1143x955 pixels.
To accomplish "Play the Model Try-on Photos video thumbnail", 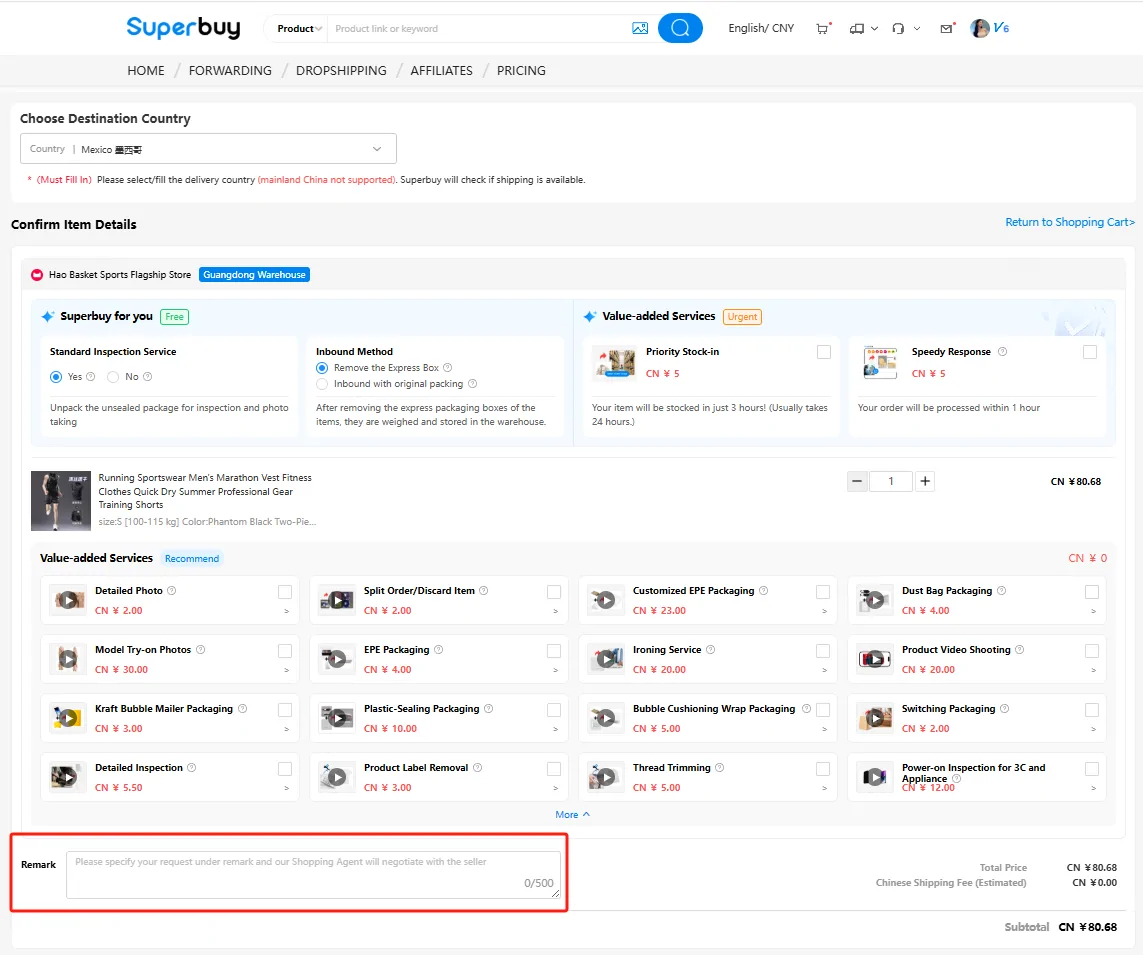I will (69, 659).
